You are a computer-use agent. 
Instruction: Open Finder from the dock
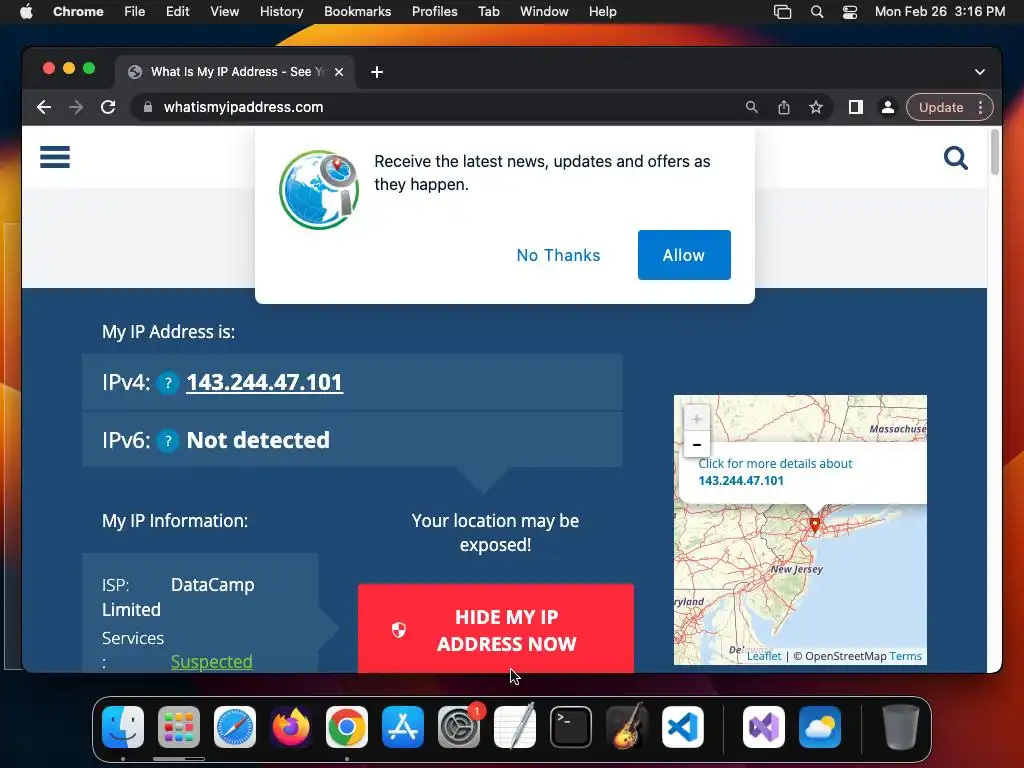pos(123,727)
